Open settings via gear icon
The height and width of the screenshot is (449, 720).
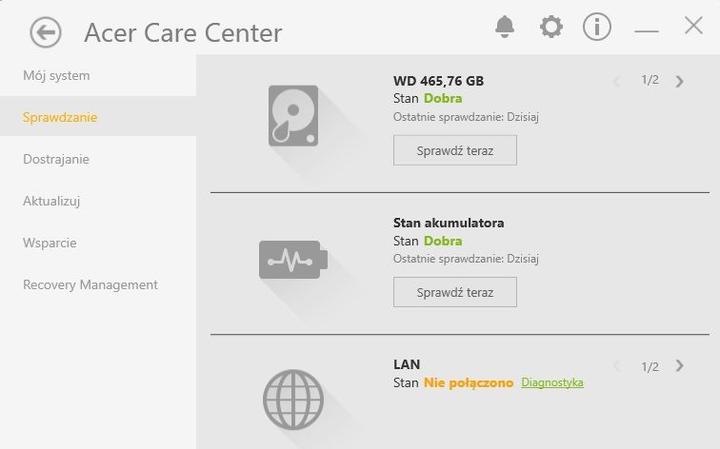click(x=551, y=27)
